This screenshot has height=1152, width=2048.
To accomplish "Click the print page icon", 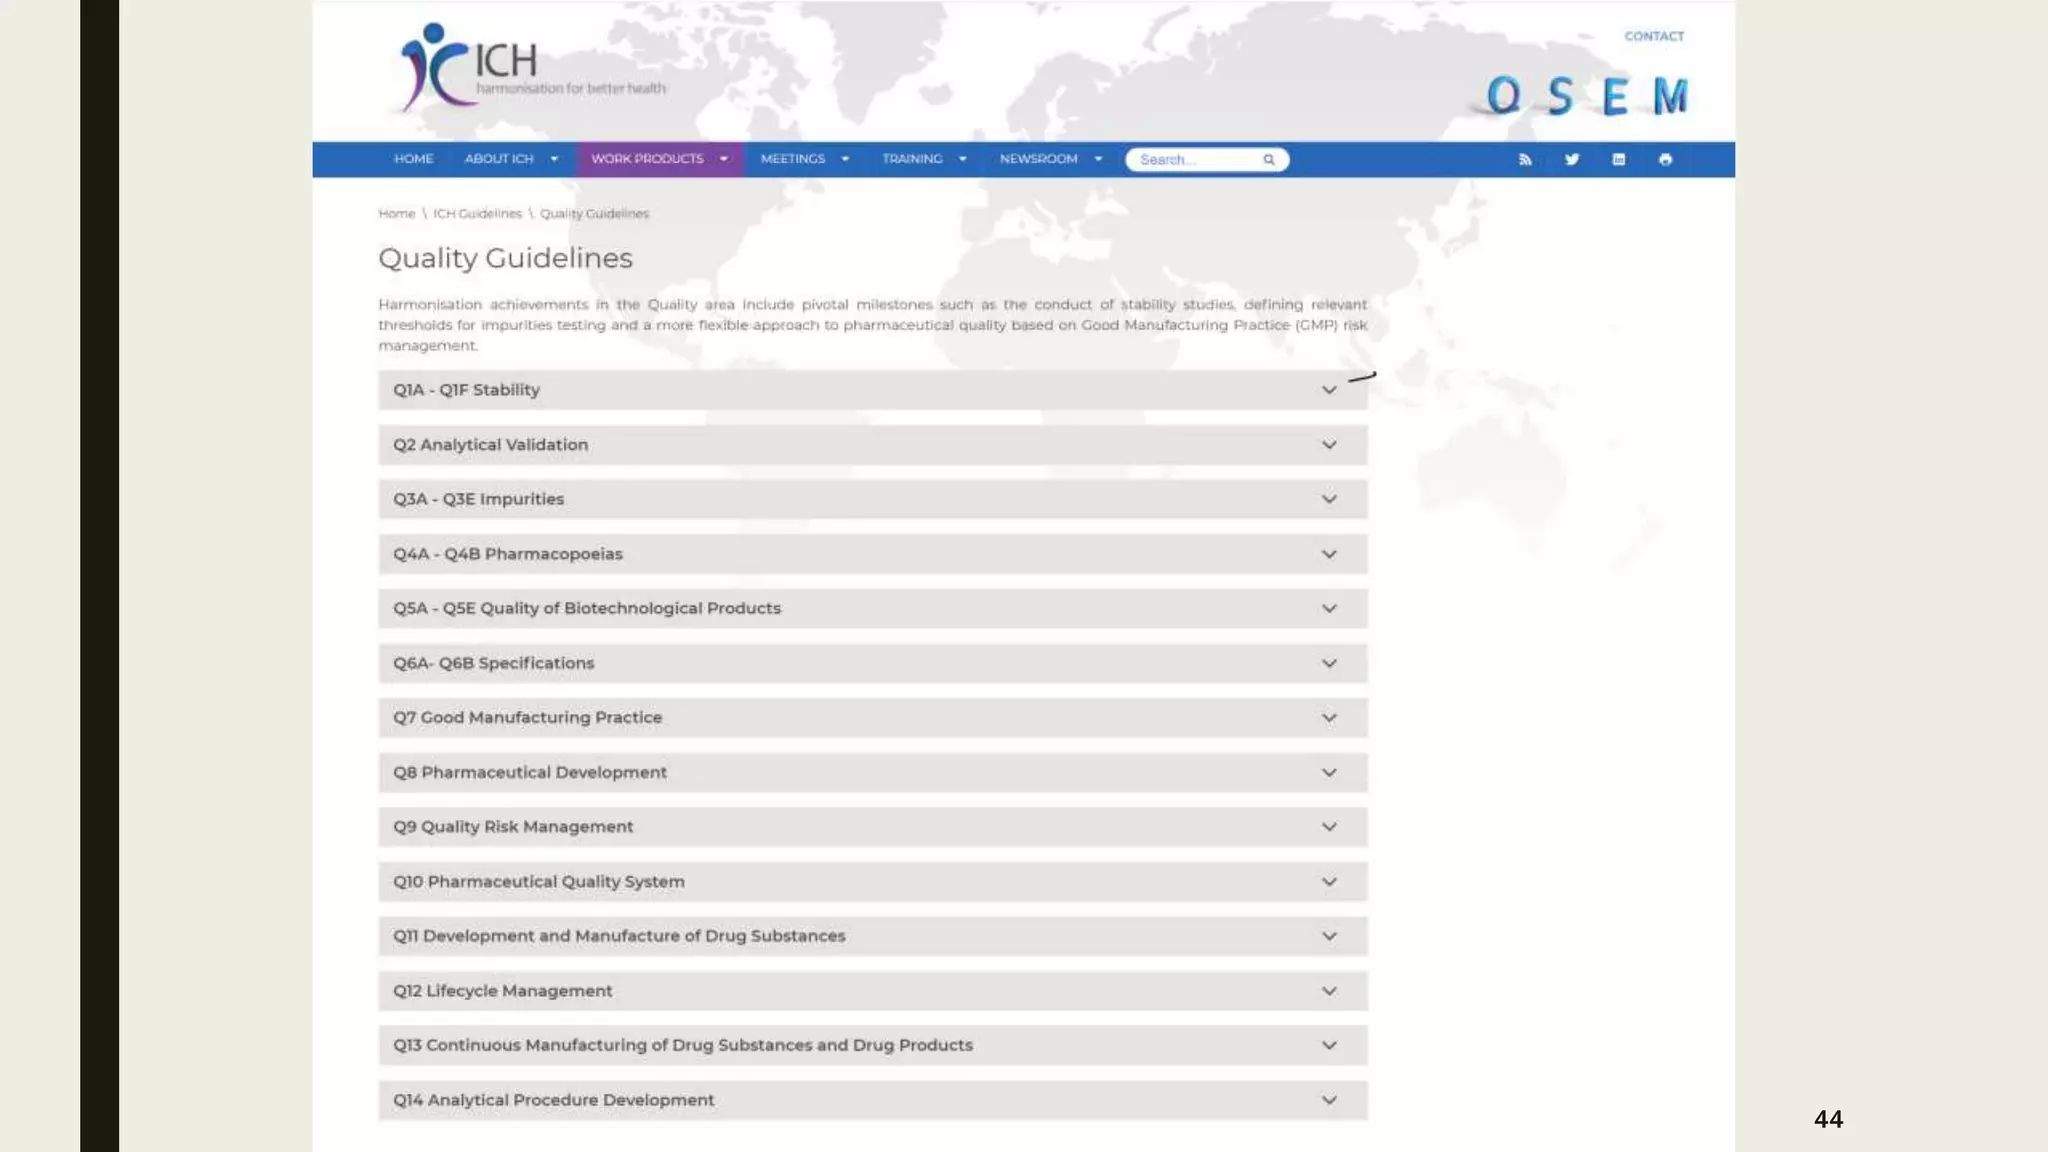I will (1665, 159).
